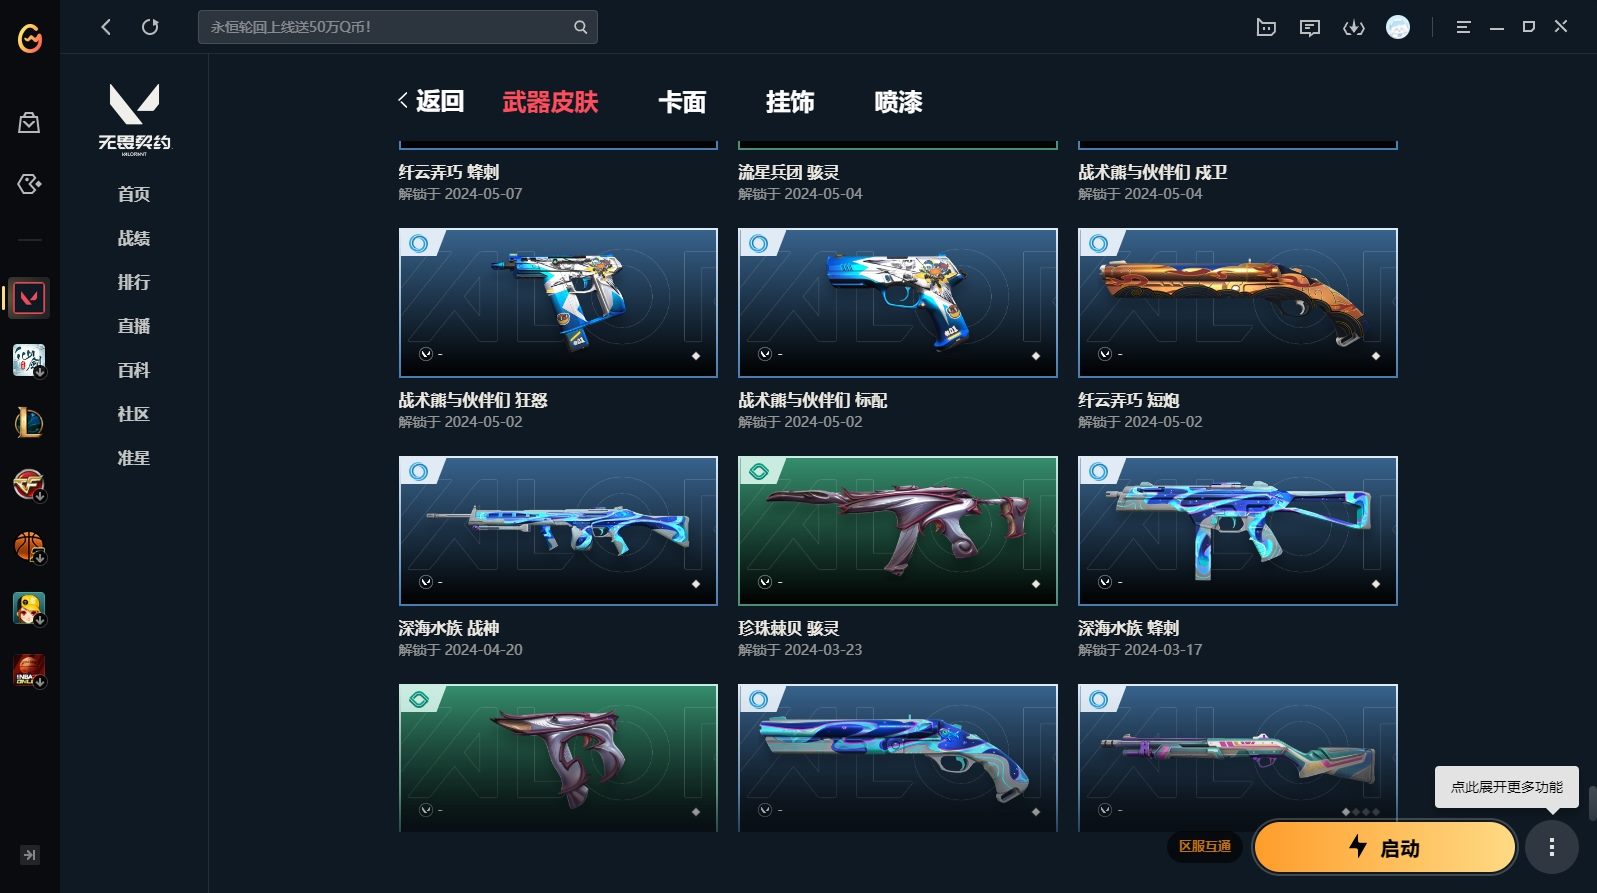Open the message chat icon at top right
This screenshot has height=893, width=1597.
tap(1309, 28)
